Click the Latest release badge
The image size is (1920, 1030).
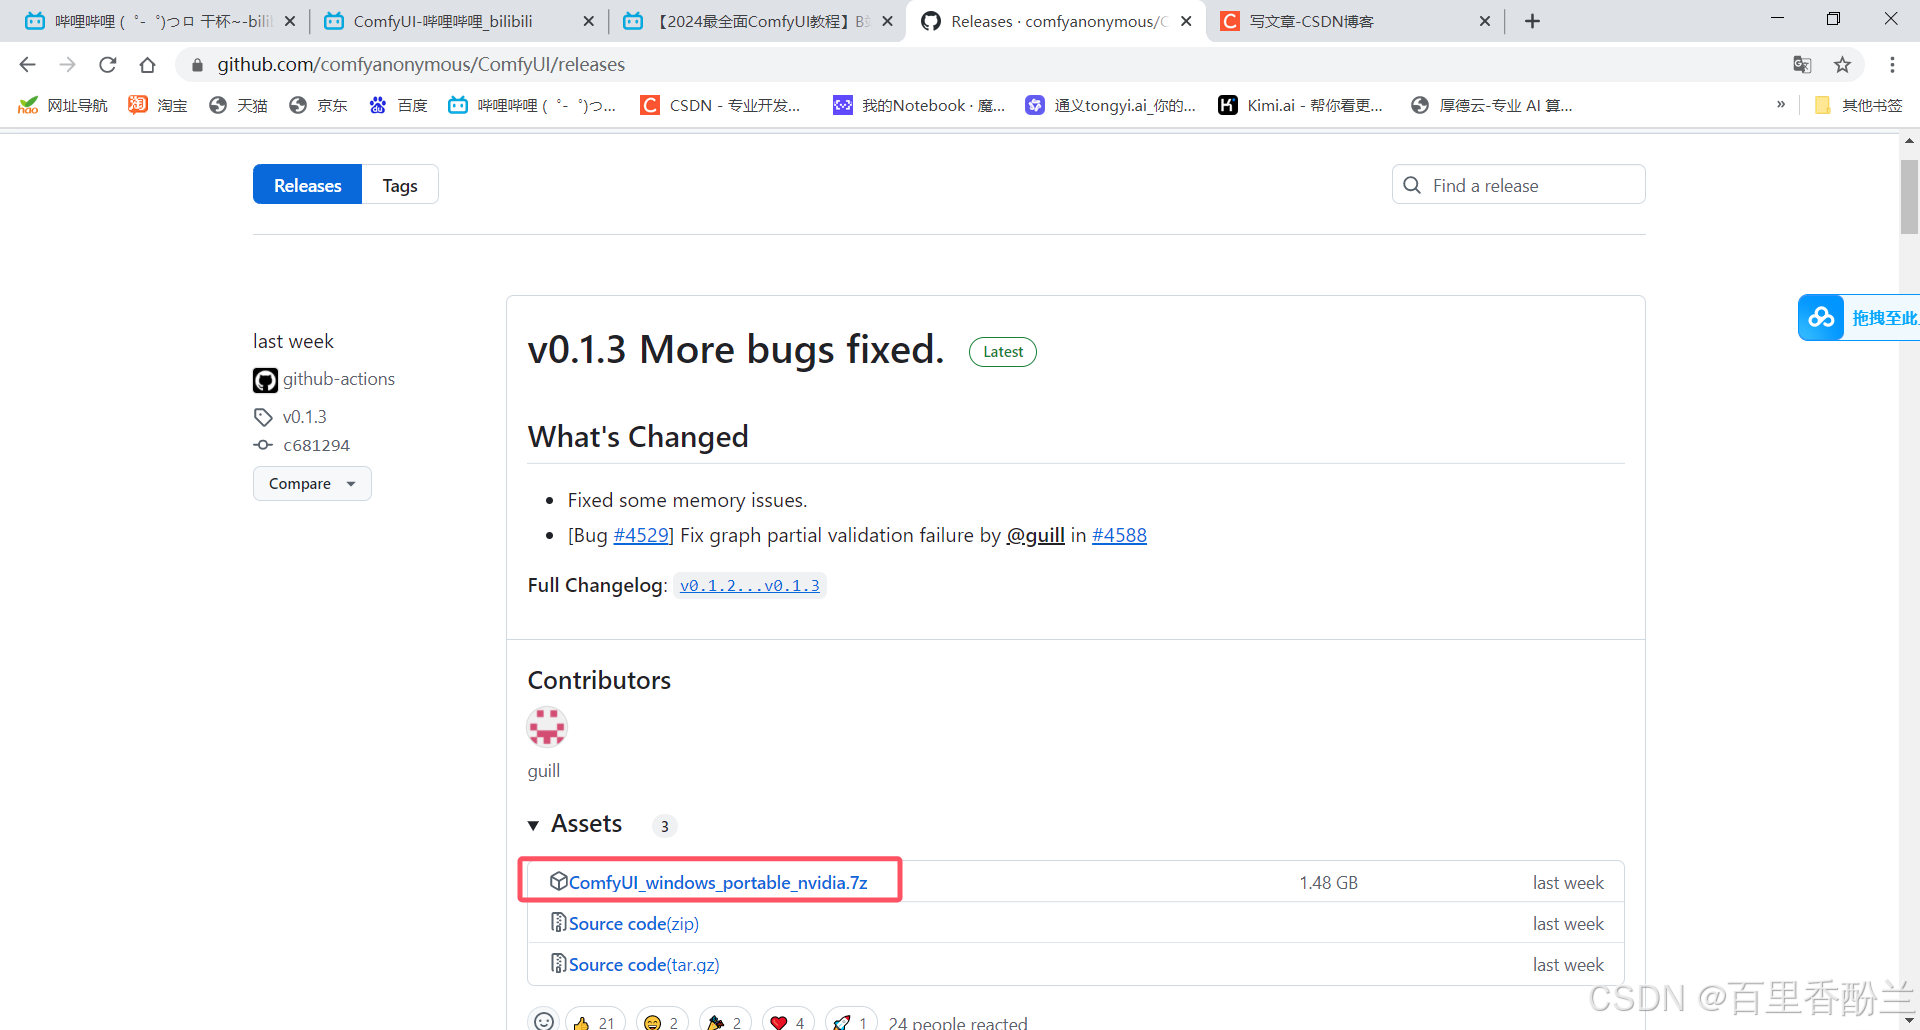tap(1002, 352)
